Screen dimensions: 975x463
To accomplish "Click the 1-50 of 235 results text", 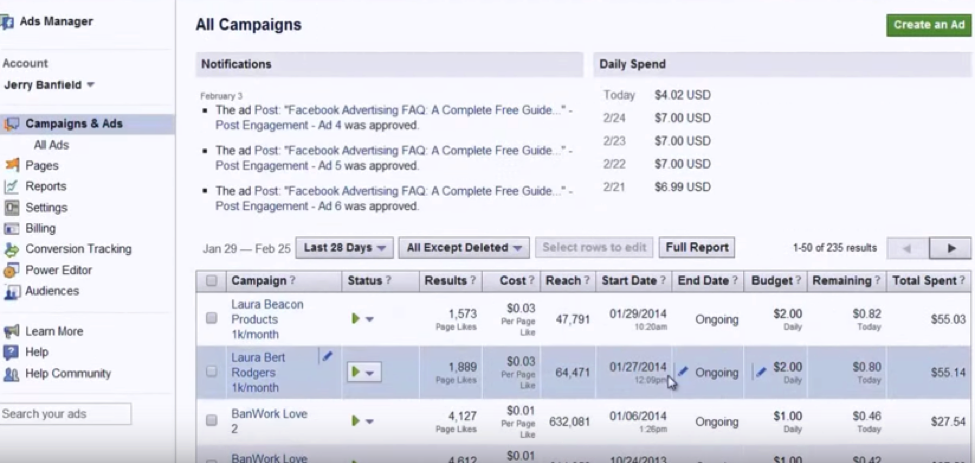I will coord(834,248).
